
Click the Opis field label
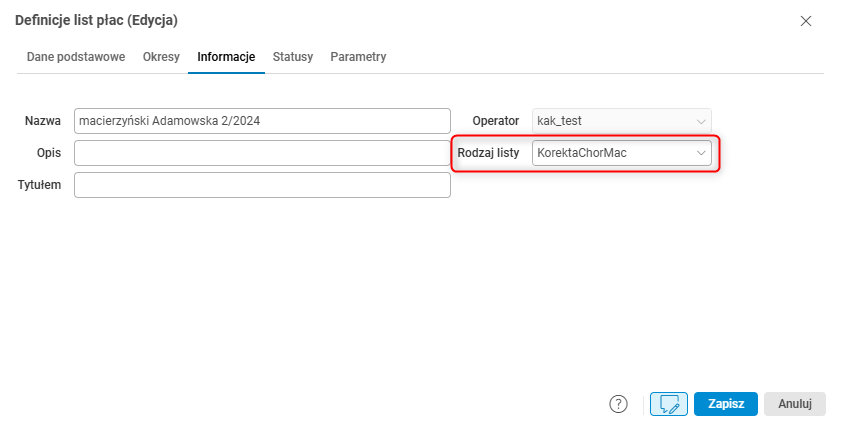click(48, 153)
